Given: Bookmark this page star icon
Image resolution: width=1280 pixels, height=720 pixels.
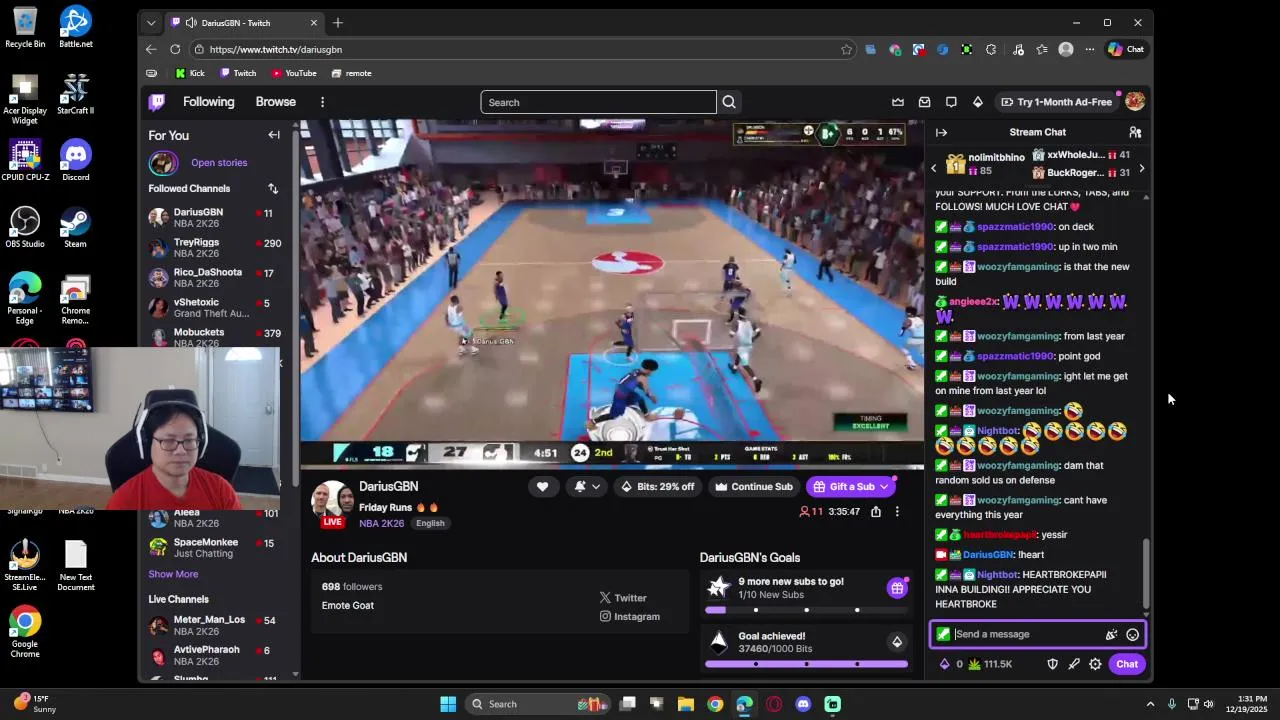Looking at the screenshot, I should pos(846,49).
